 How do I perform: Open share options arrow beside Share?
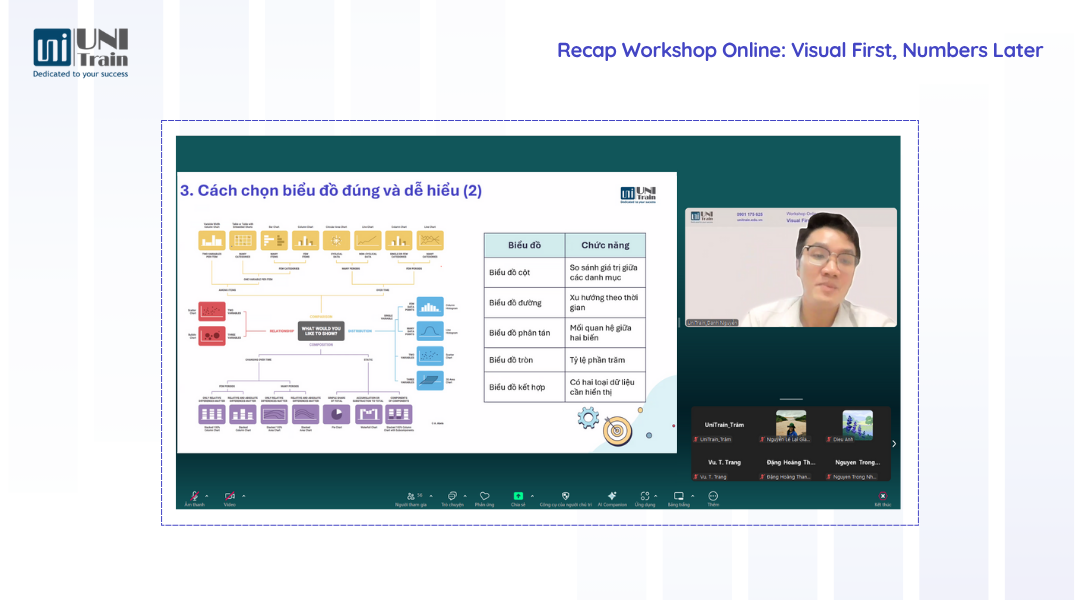(x=532, y=496)
